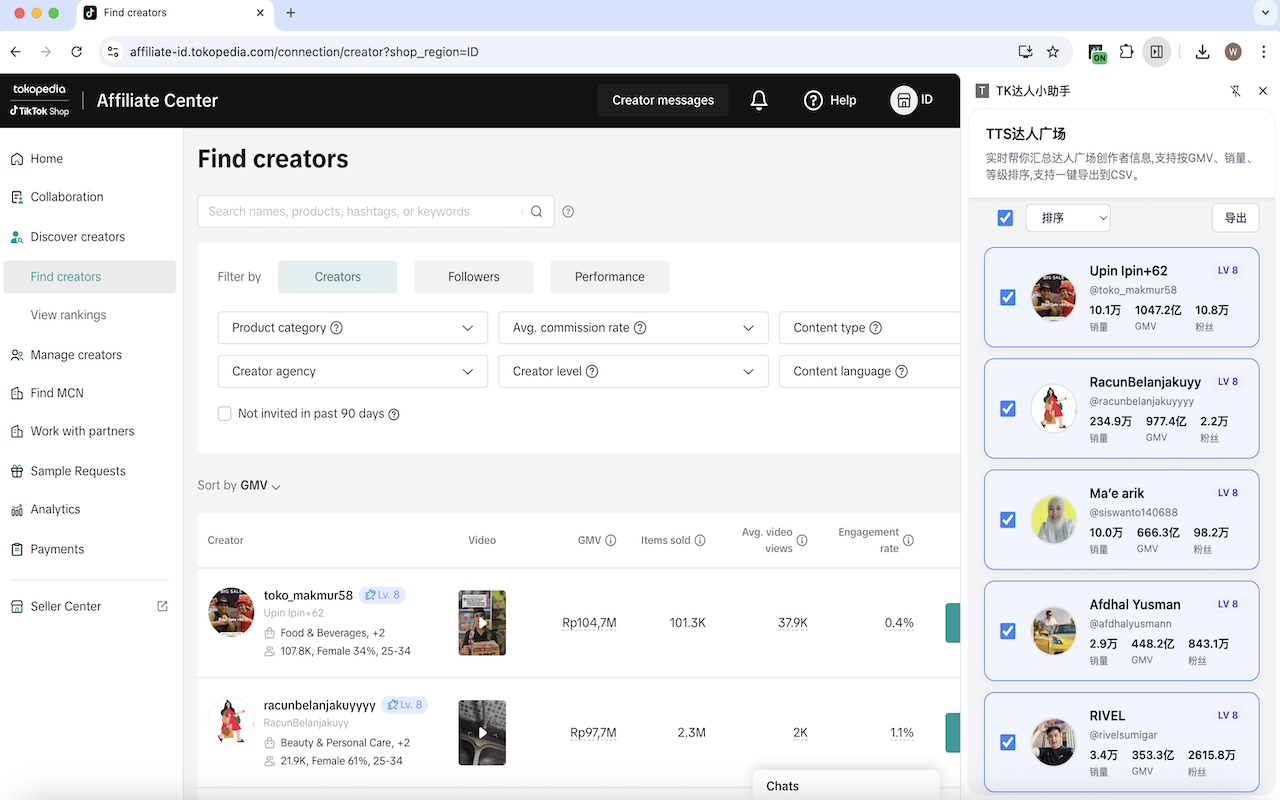The height and width of the screenshot is (800, 1280).
Task: Unpin the TK达人小助手 side panel
Action: click(x=1236, y=91)
